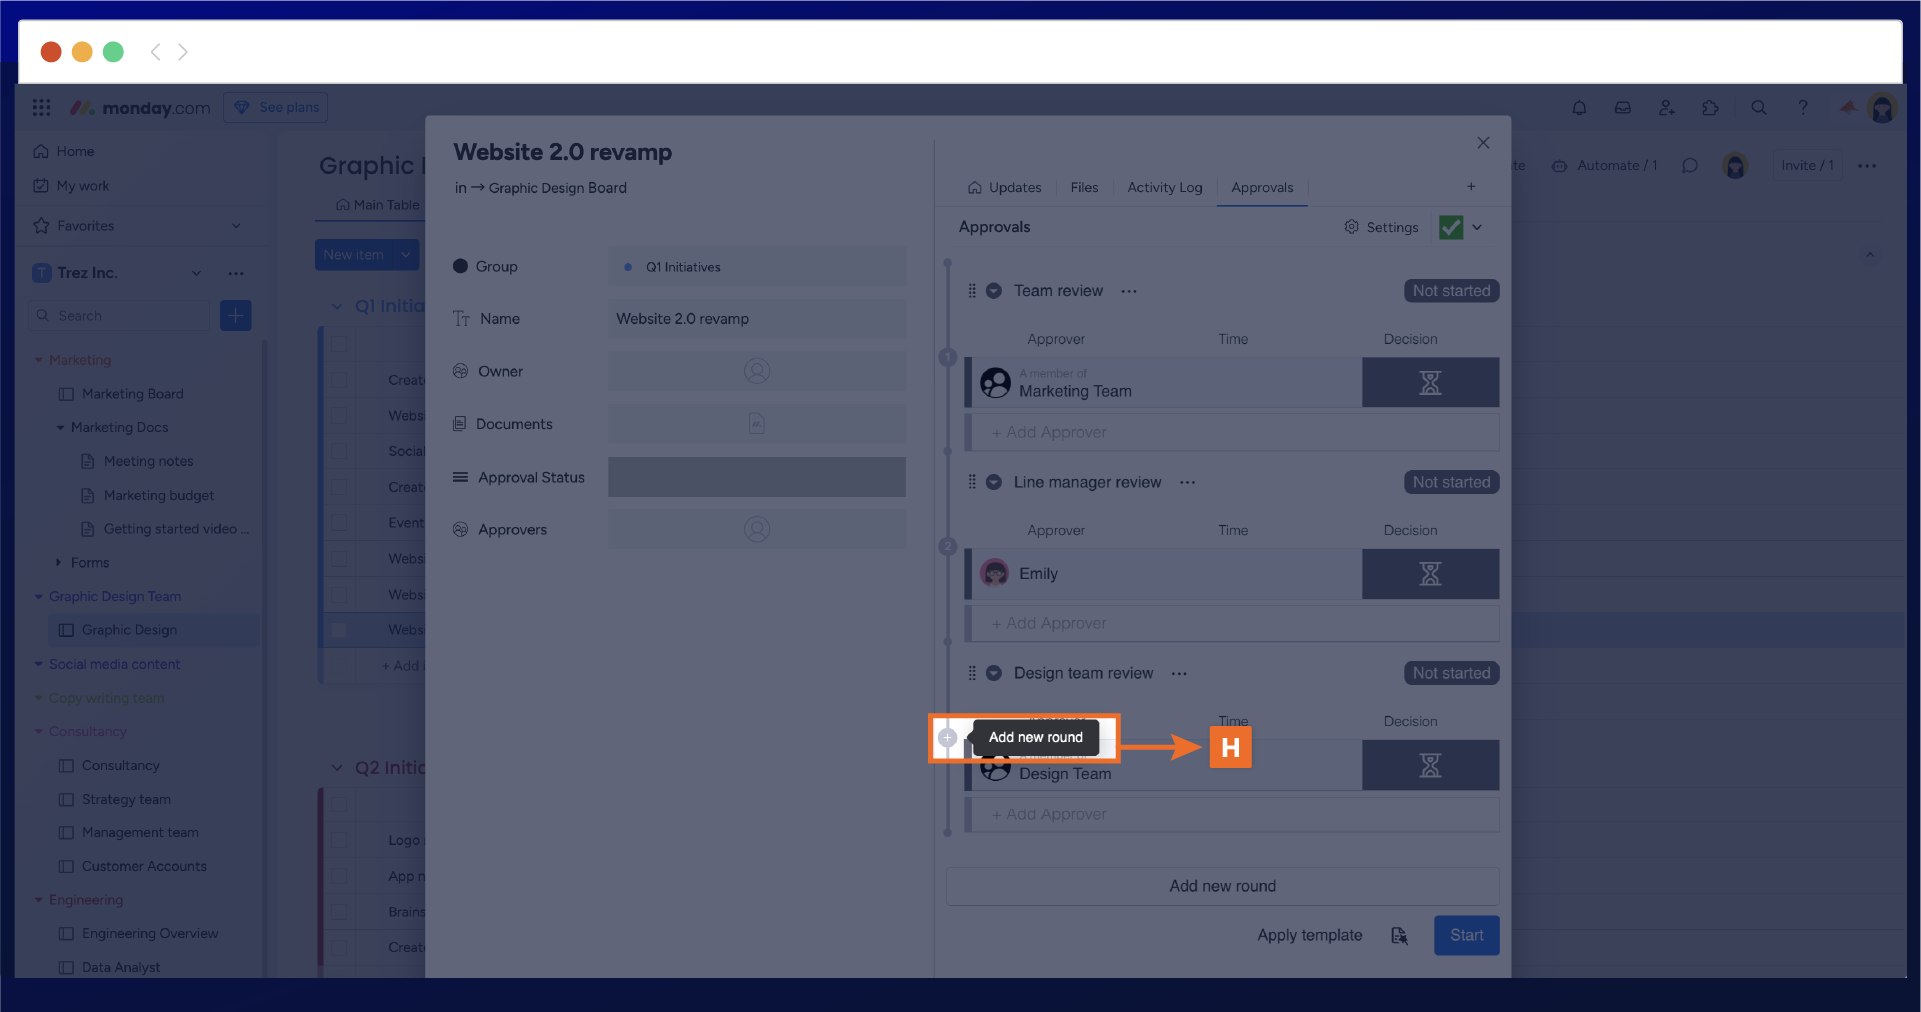Click the save template icon beside Apply template
The height and width of the screenshot is (1012, 1921).
[x=1399, y=935]
